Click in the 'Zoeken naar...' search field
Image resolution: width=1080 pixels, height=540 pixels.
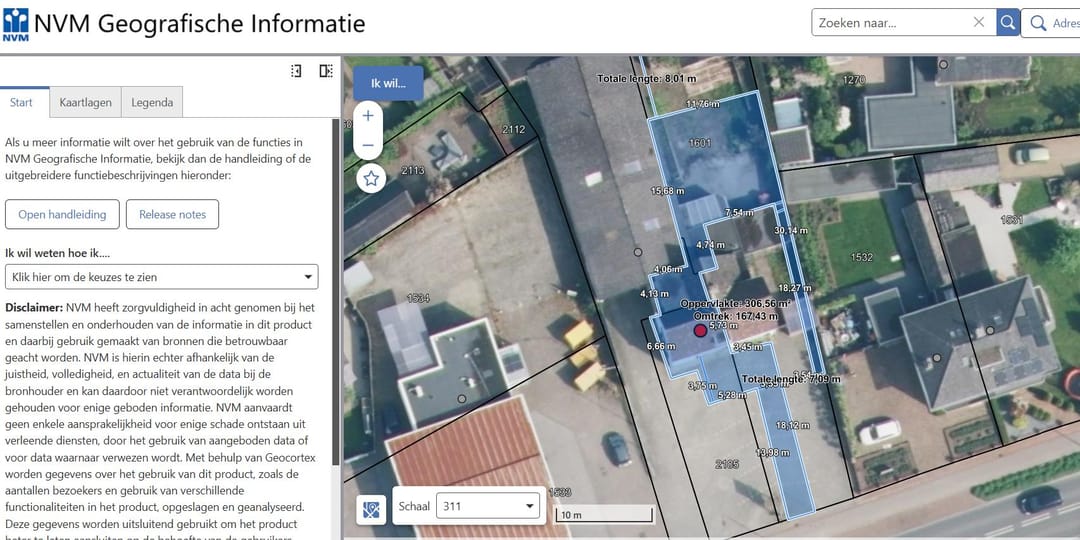coord(890,23)
